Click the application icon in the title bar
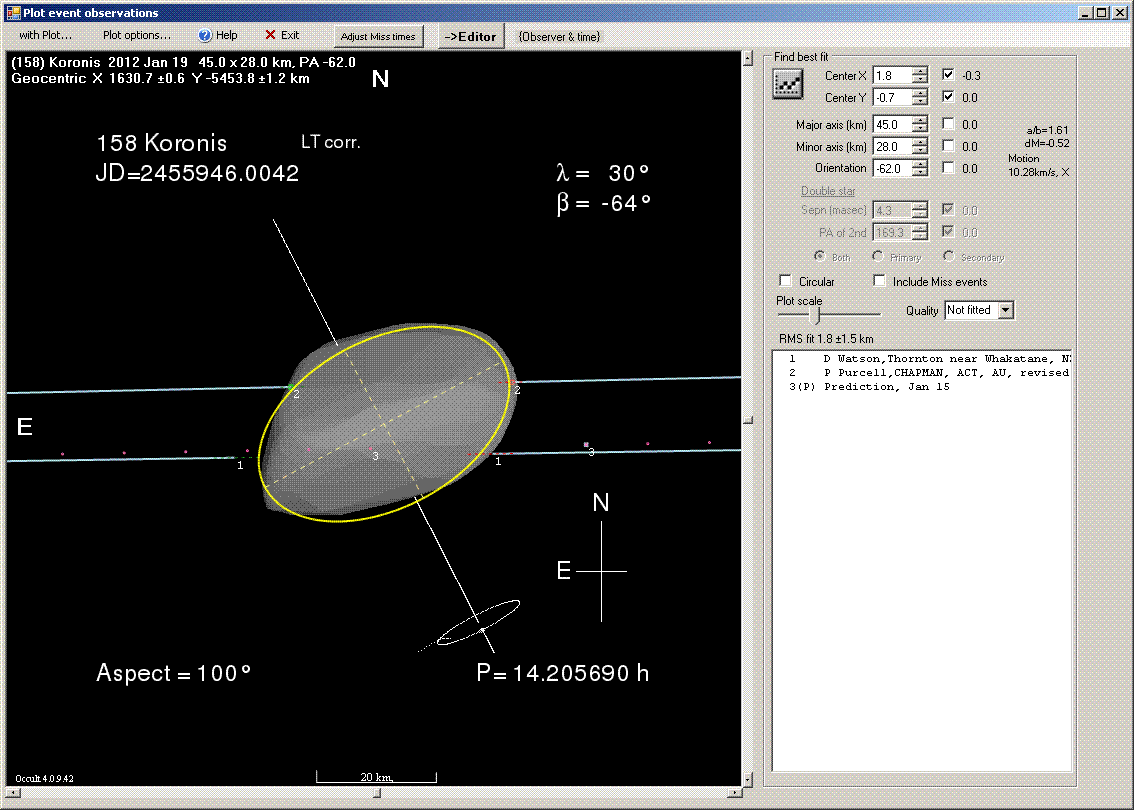 pos(13,12)
